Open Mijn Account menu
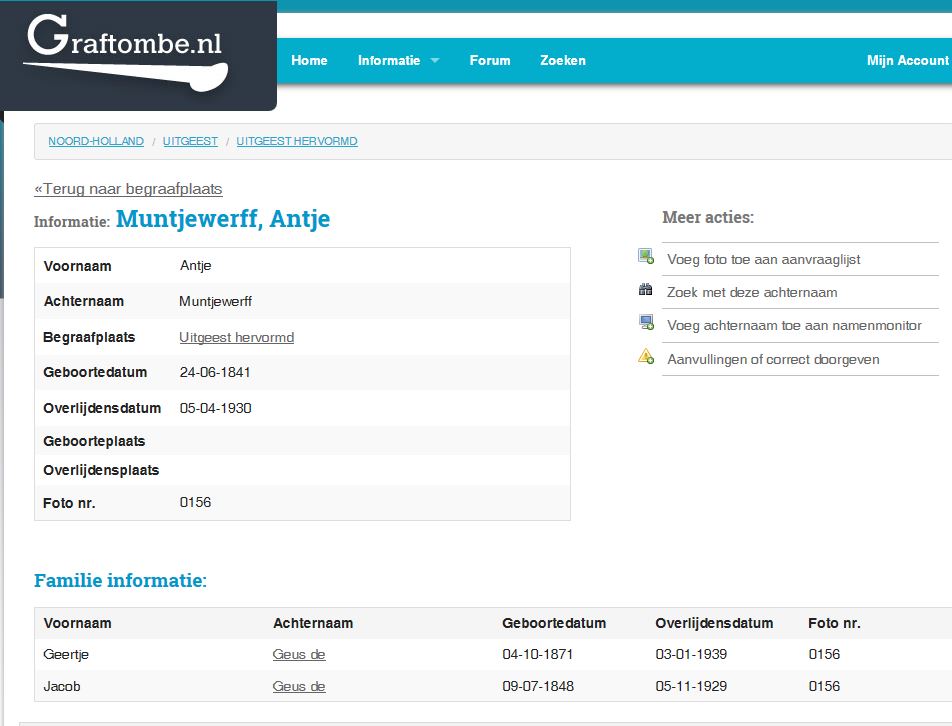 click(x=907, y=61)
